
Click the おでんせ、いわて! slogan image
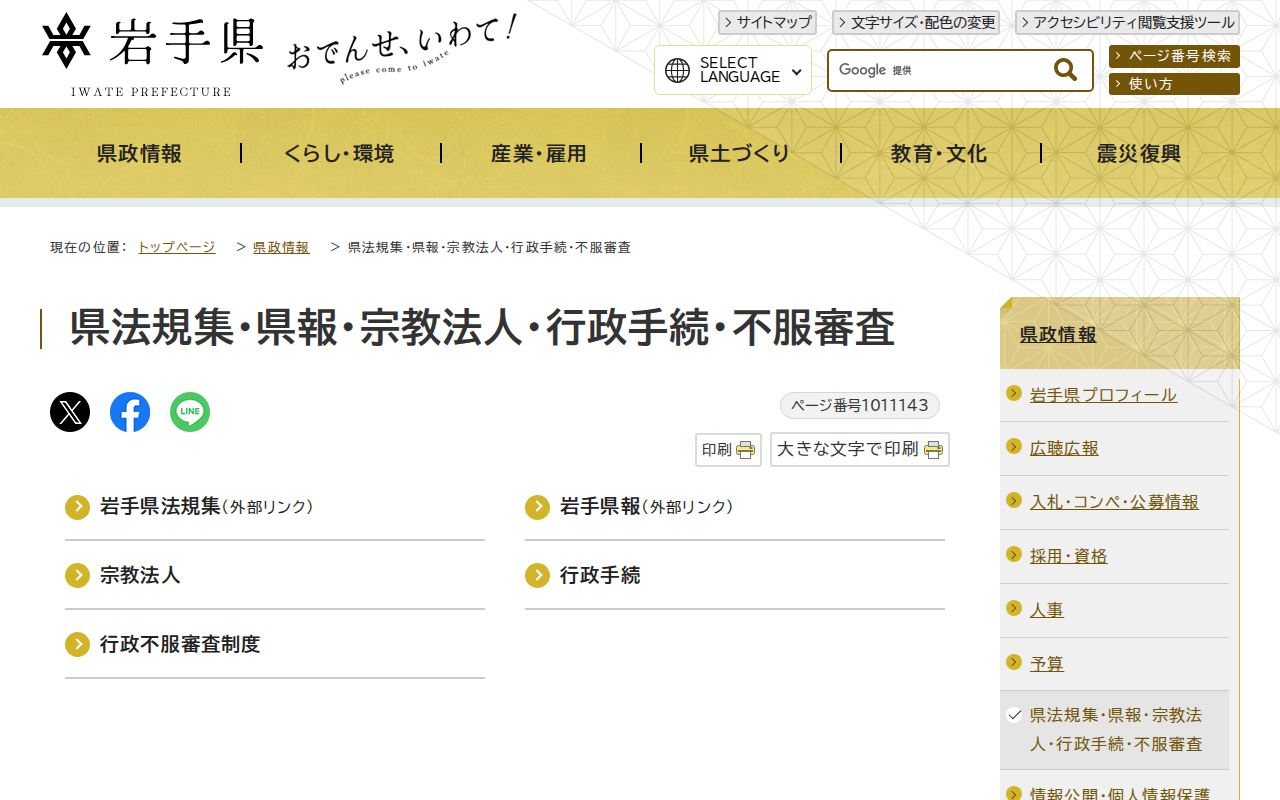(403, 50)
